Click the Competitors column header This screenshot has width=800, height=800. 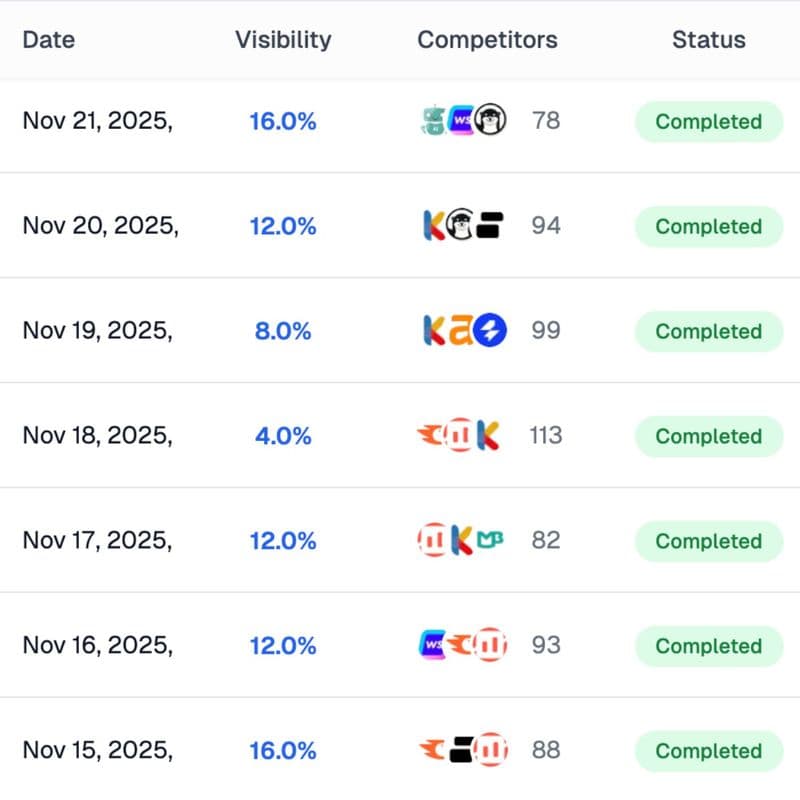[x=487, y=40]
